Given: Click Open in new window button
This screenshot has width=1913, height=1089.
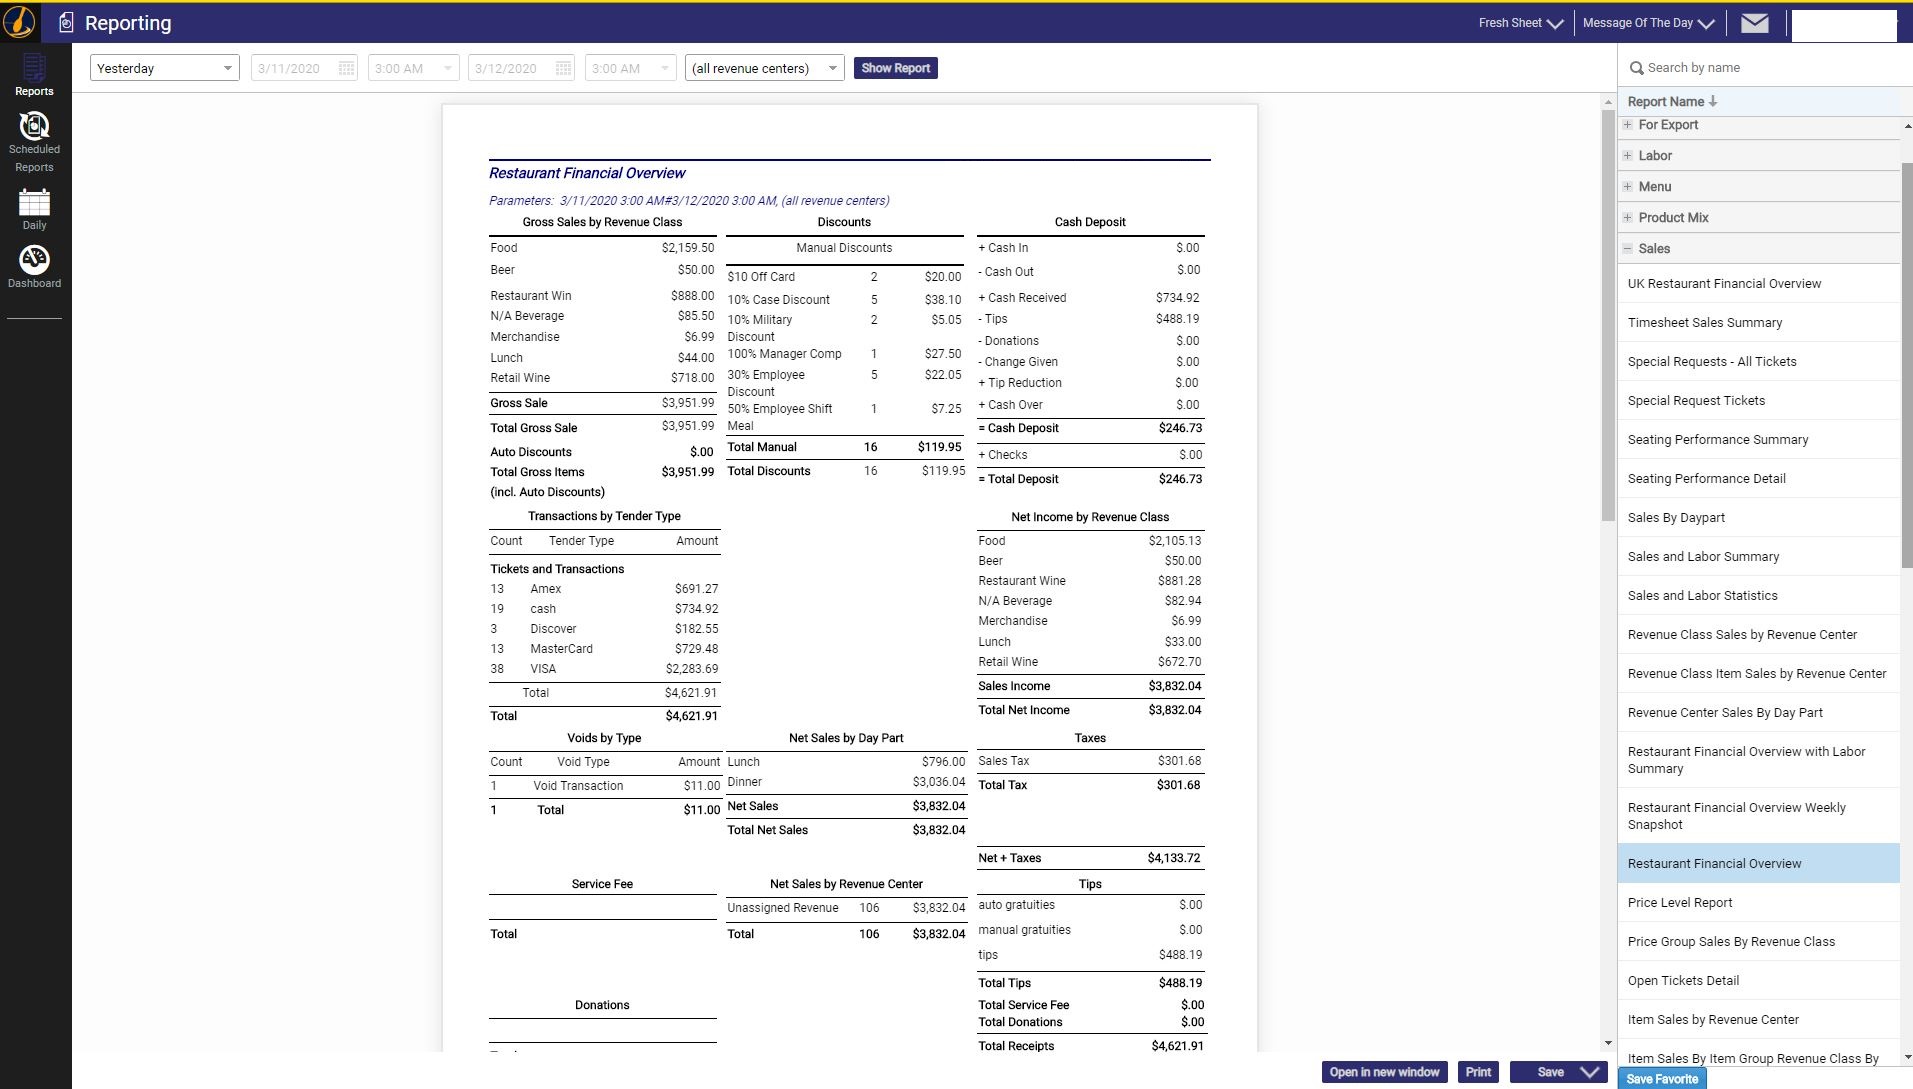Looking at the screenshot, I should click(x=1384, y=1072).
